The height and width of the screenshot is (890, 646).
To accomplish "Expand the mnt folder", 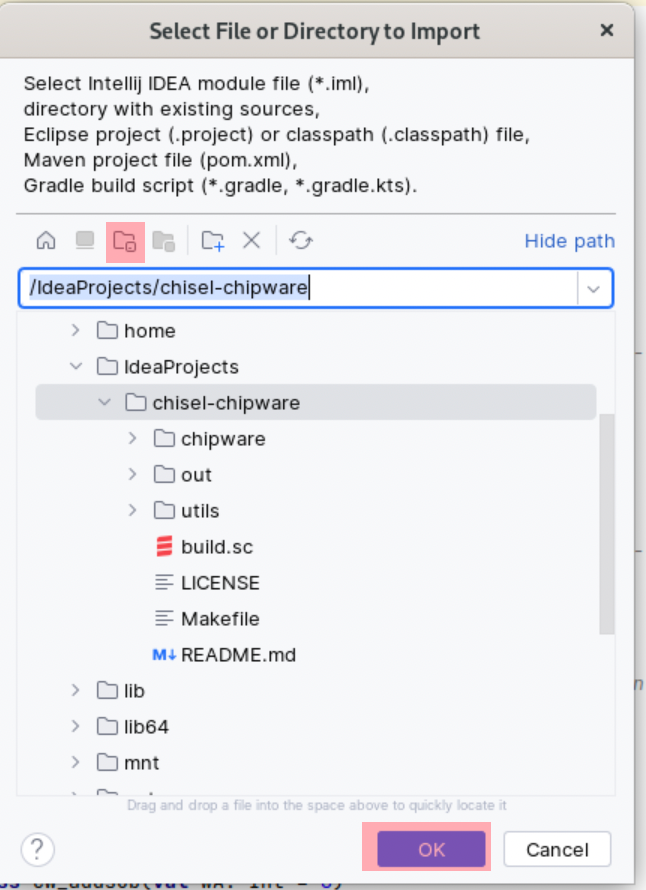I will [75, 762].
